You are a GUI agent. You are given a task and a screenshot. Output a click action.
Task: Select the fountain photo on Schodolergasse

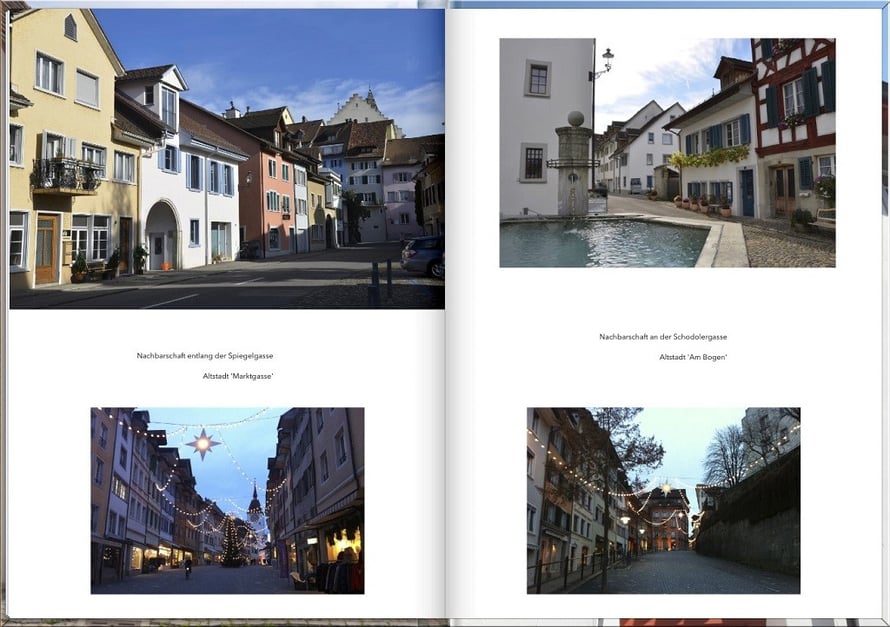pyautogui.click(x=667, y=152)
